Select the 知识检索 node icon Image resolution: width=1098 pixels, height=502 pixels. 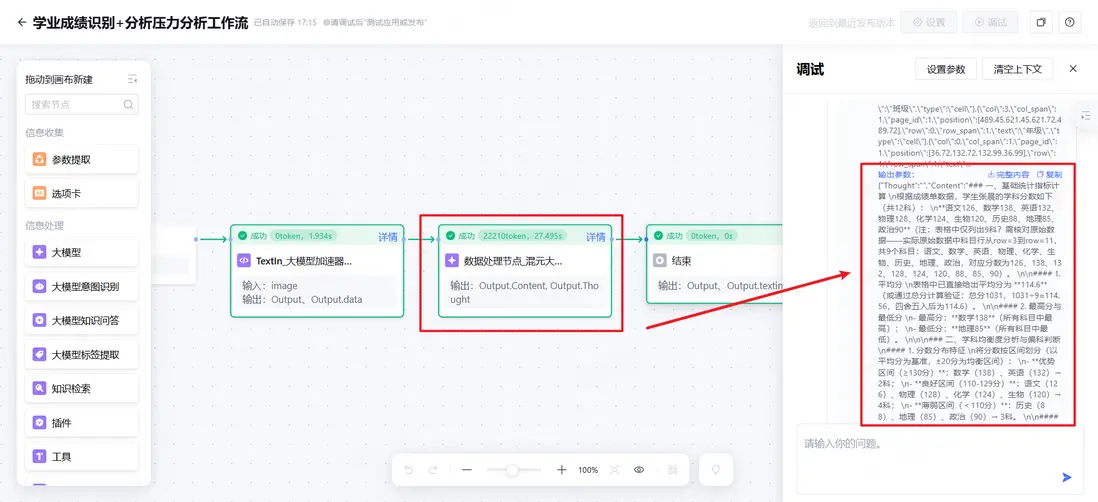click(39, 388)
